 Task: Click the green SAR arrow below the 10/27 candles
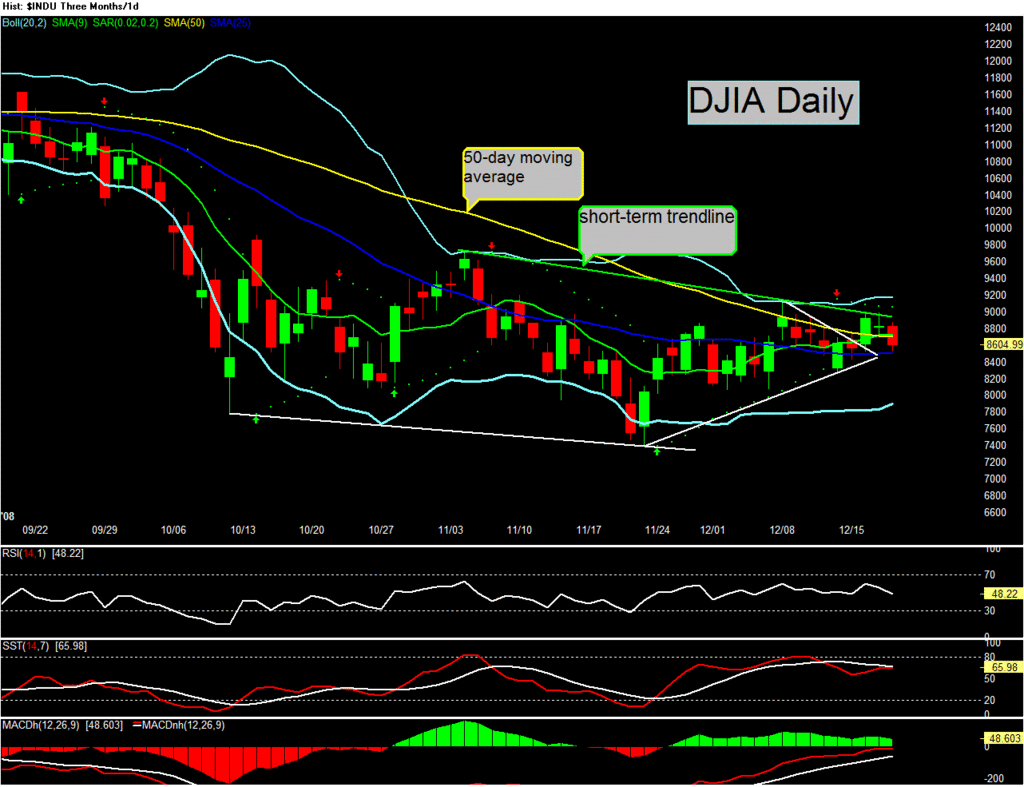394,393
